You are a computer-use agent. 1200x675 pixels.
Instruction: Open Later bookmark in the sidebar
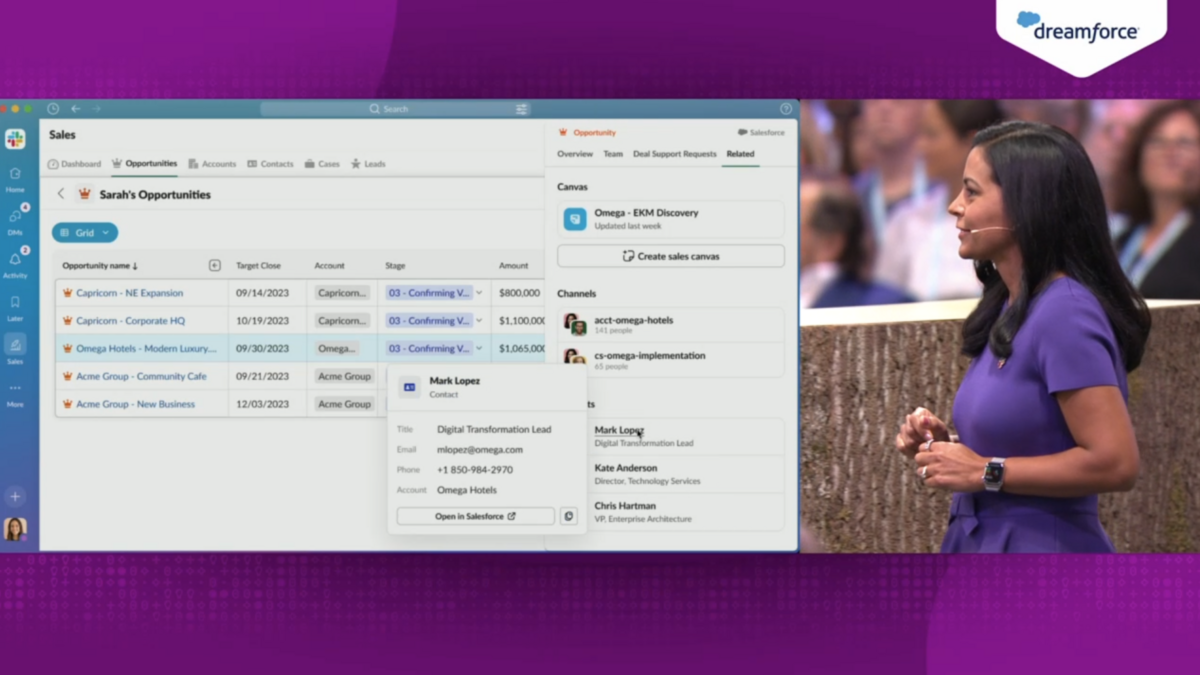point(15,307)
